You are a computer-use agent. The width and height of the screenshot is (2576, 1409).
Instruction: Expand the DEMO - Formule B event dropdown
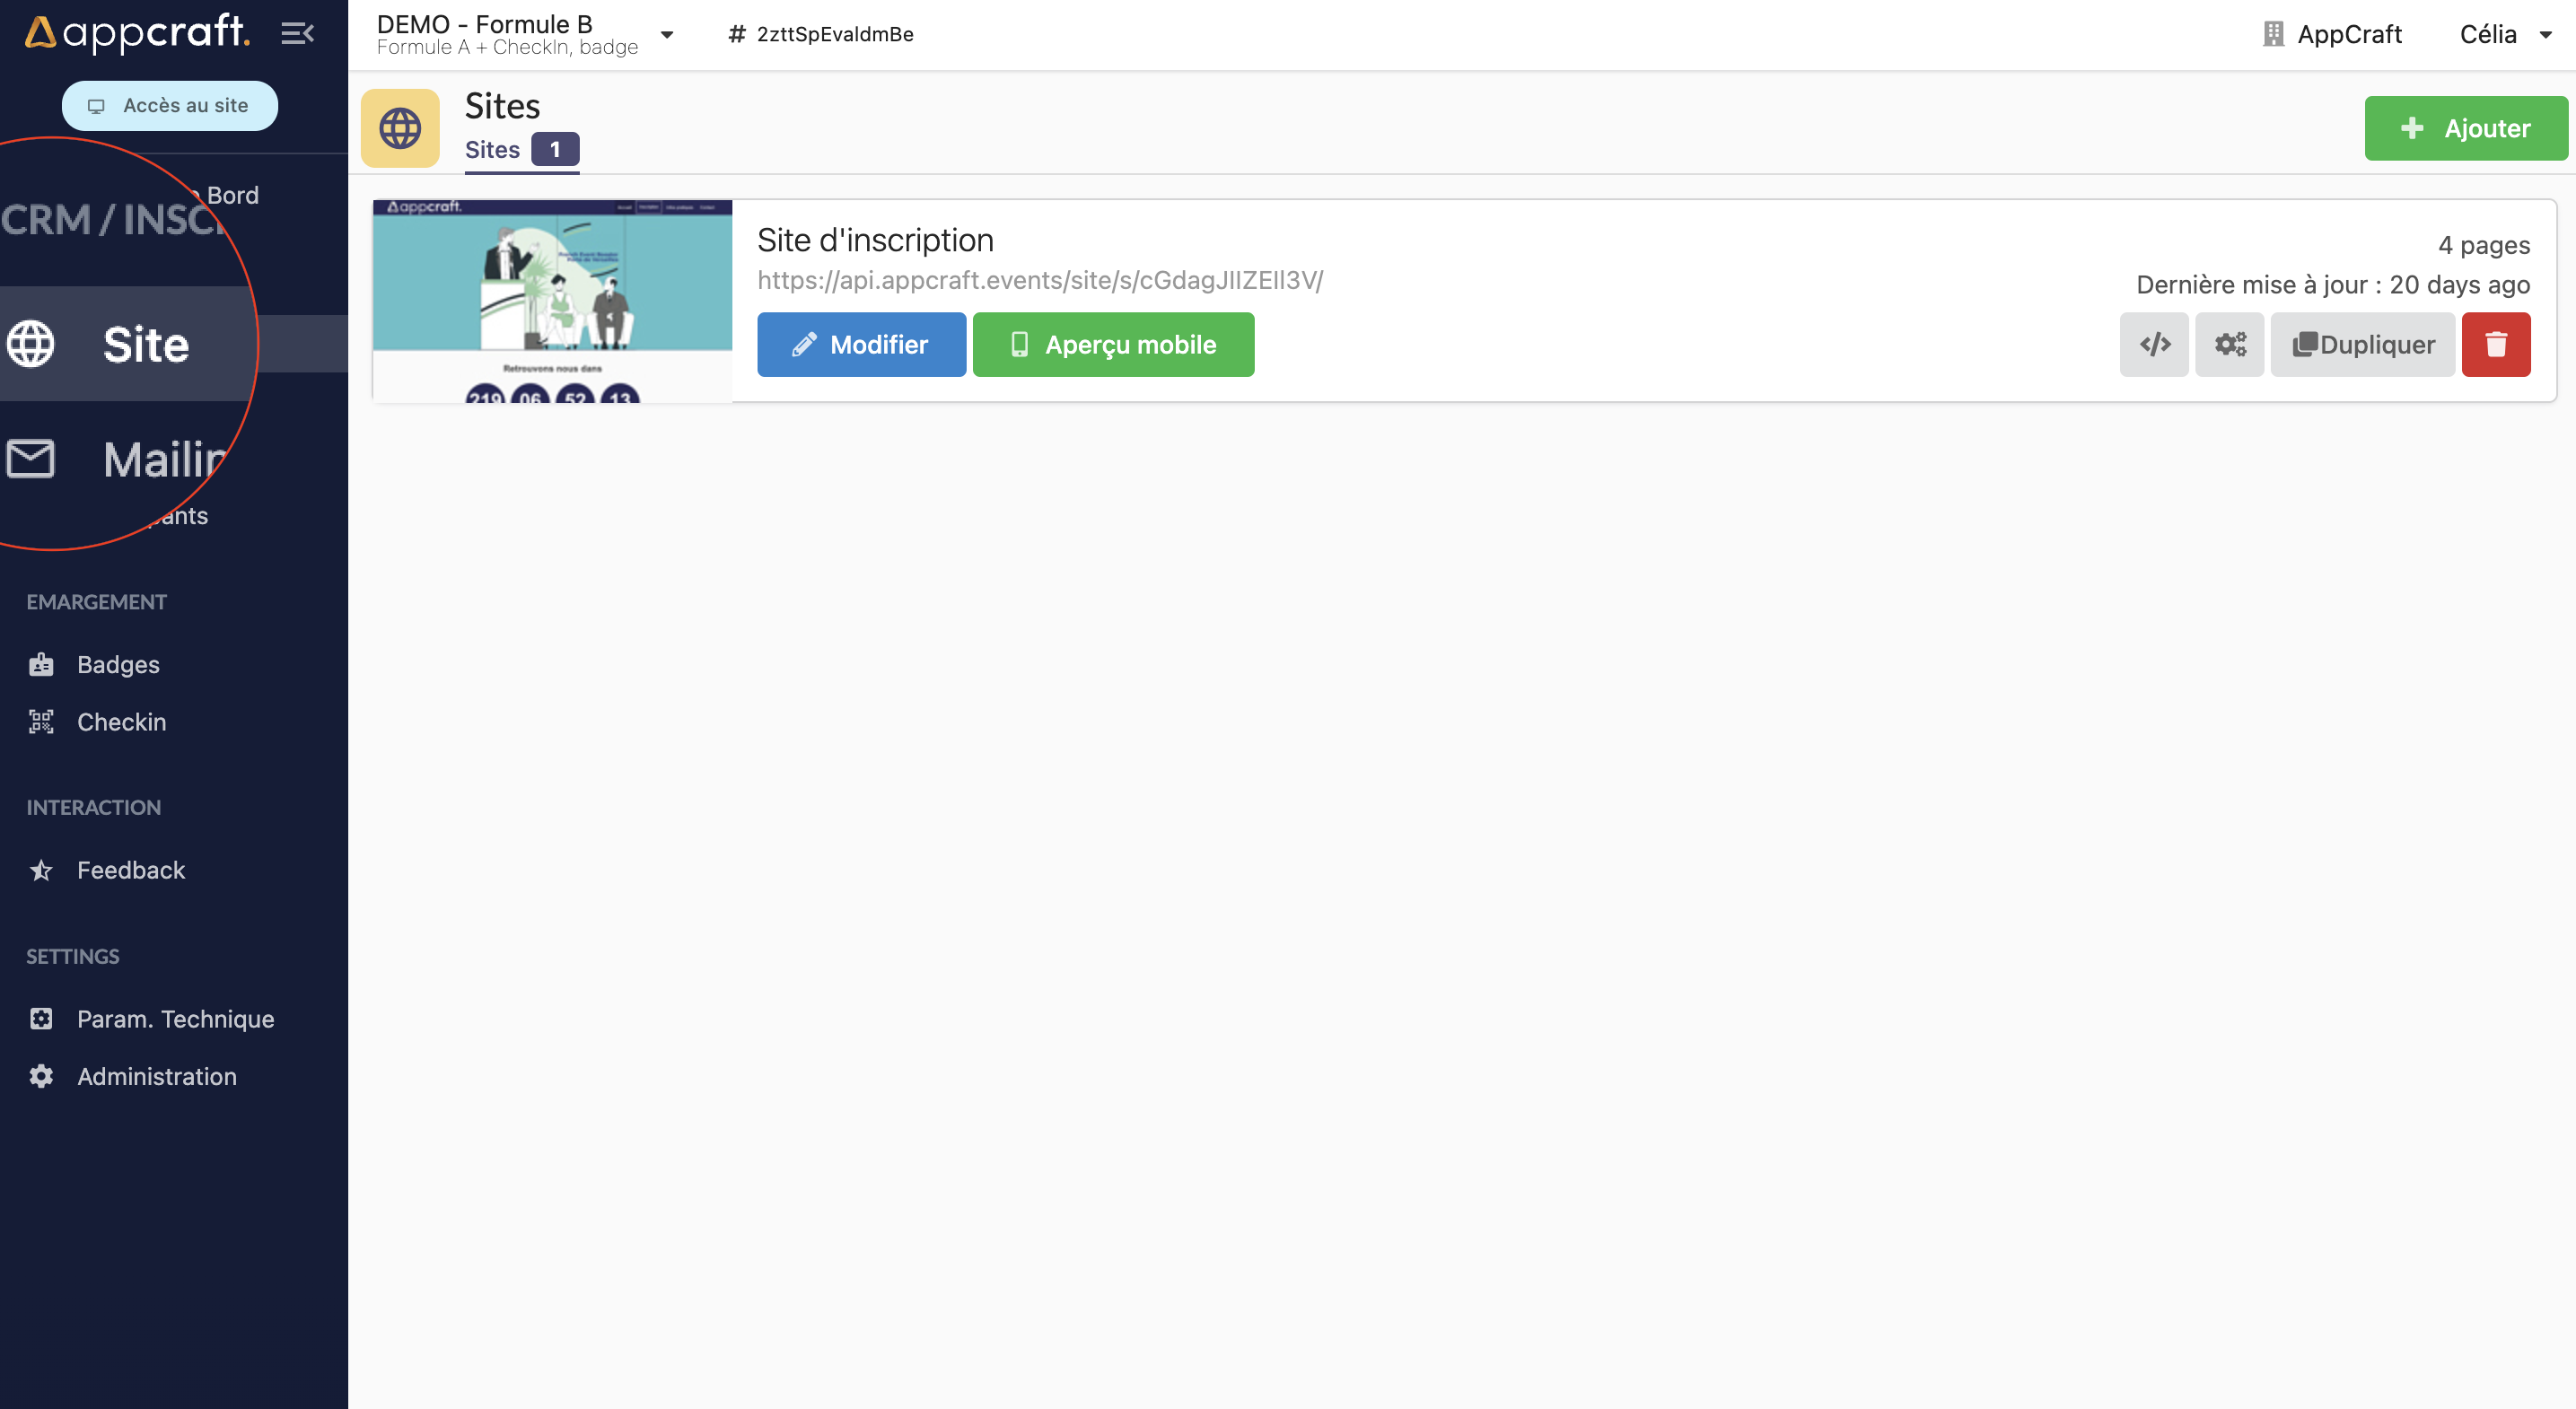coord(667,34)
